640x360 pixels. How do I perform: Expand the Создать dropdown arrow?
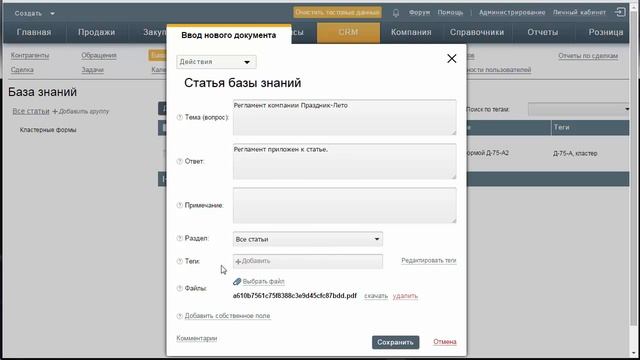tap(52, 13)
